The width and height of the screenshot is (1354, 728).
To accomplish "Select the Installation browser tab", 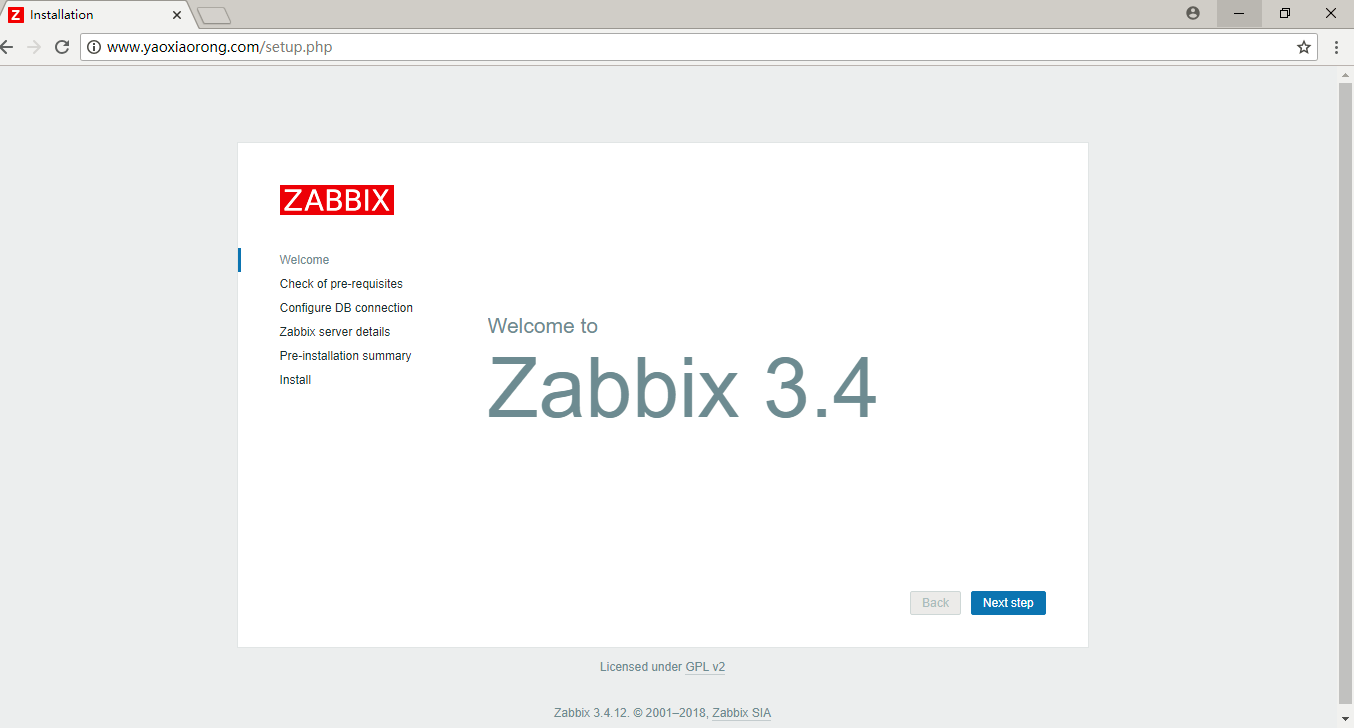I will (x=95, y=15).
